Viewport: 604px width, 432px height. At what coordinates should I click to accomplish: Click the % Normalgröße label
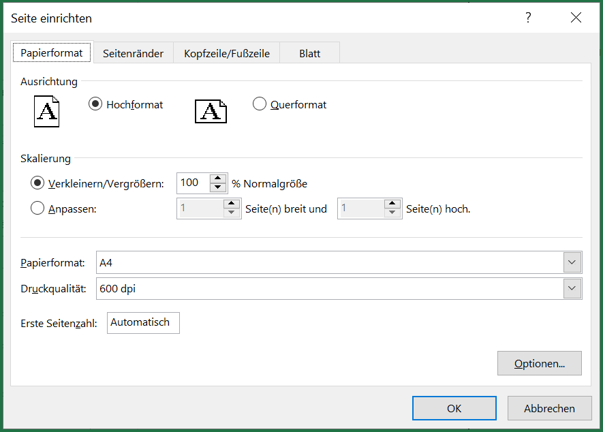tap(269, 184)
